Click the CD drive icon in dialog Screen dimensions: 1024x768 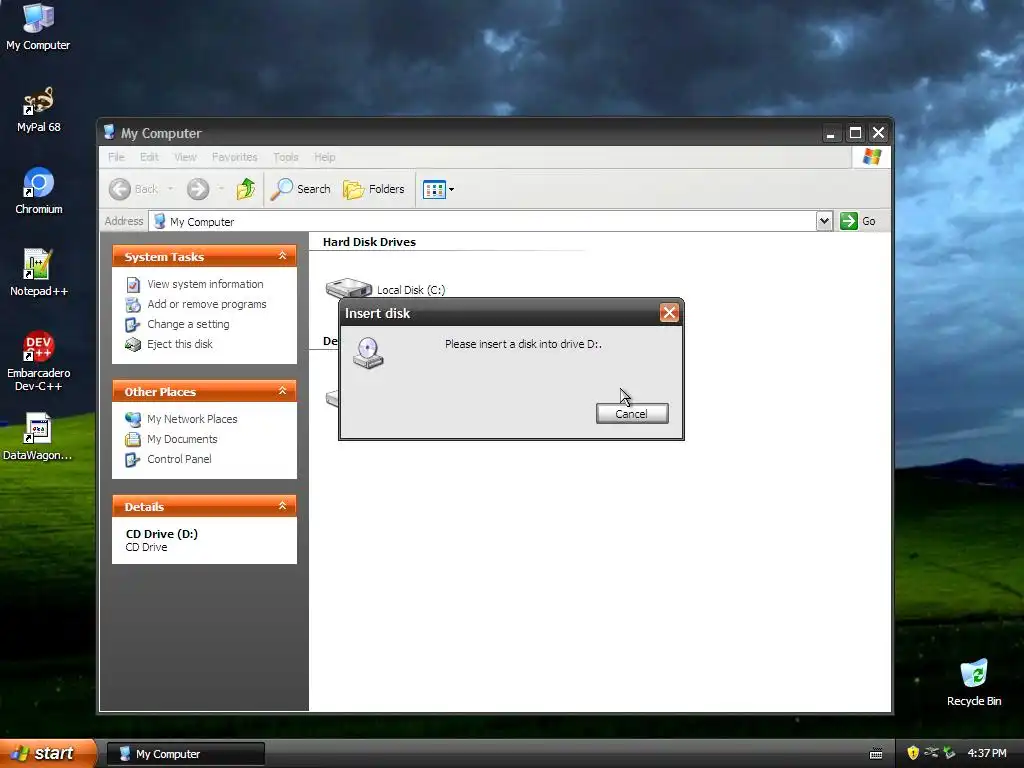(368, 353)
